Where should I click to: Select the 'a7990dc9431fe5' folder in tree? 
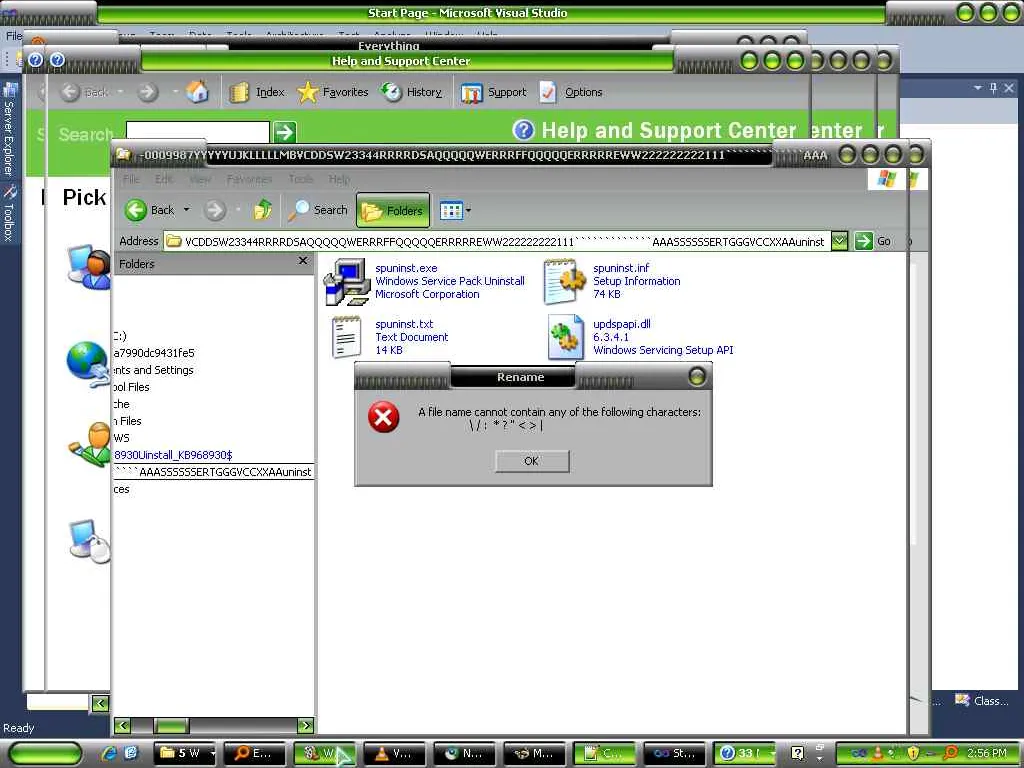(154, 353)
